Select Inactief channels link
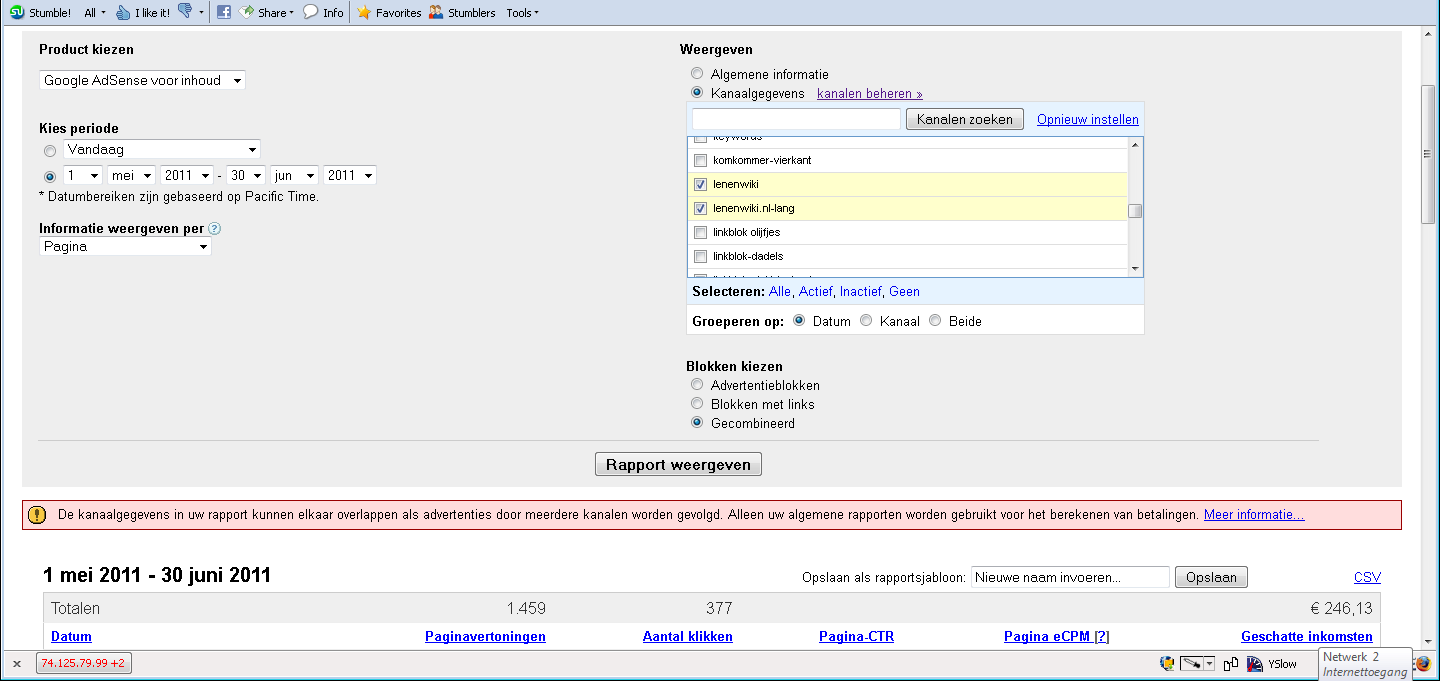This screenshot has height=681, width=1441. coord(861,291)
